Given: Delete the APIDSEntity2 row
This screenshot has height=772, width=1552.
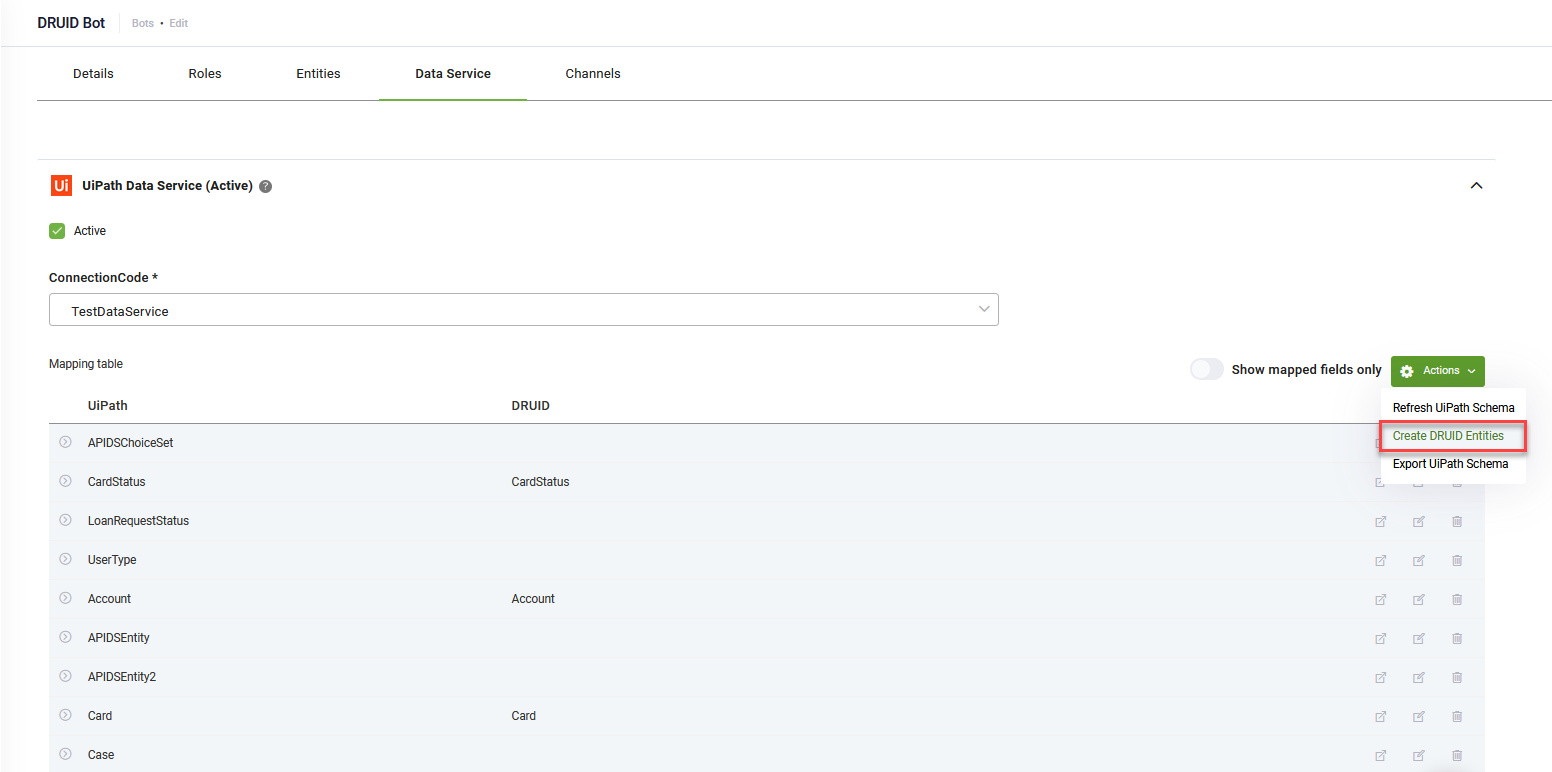Looking at the screenshot, I should [1457, 677].
